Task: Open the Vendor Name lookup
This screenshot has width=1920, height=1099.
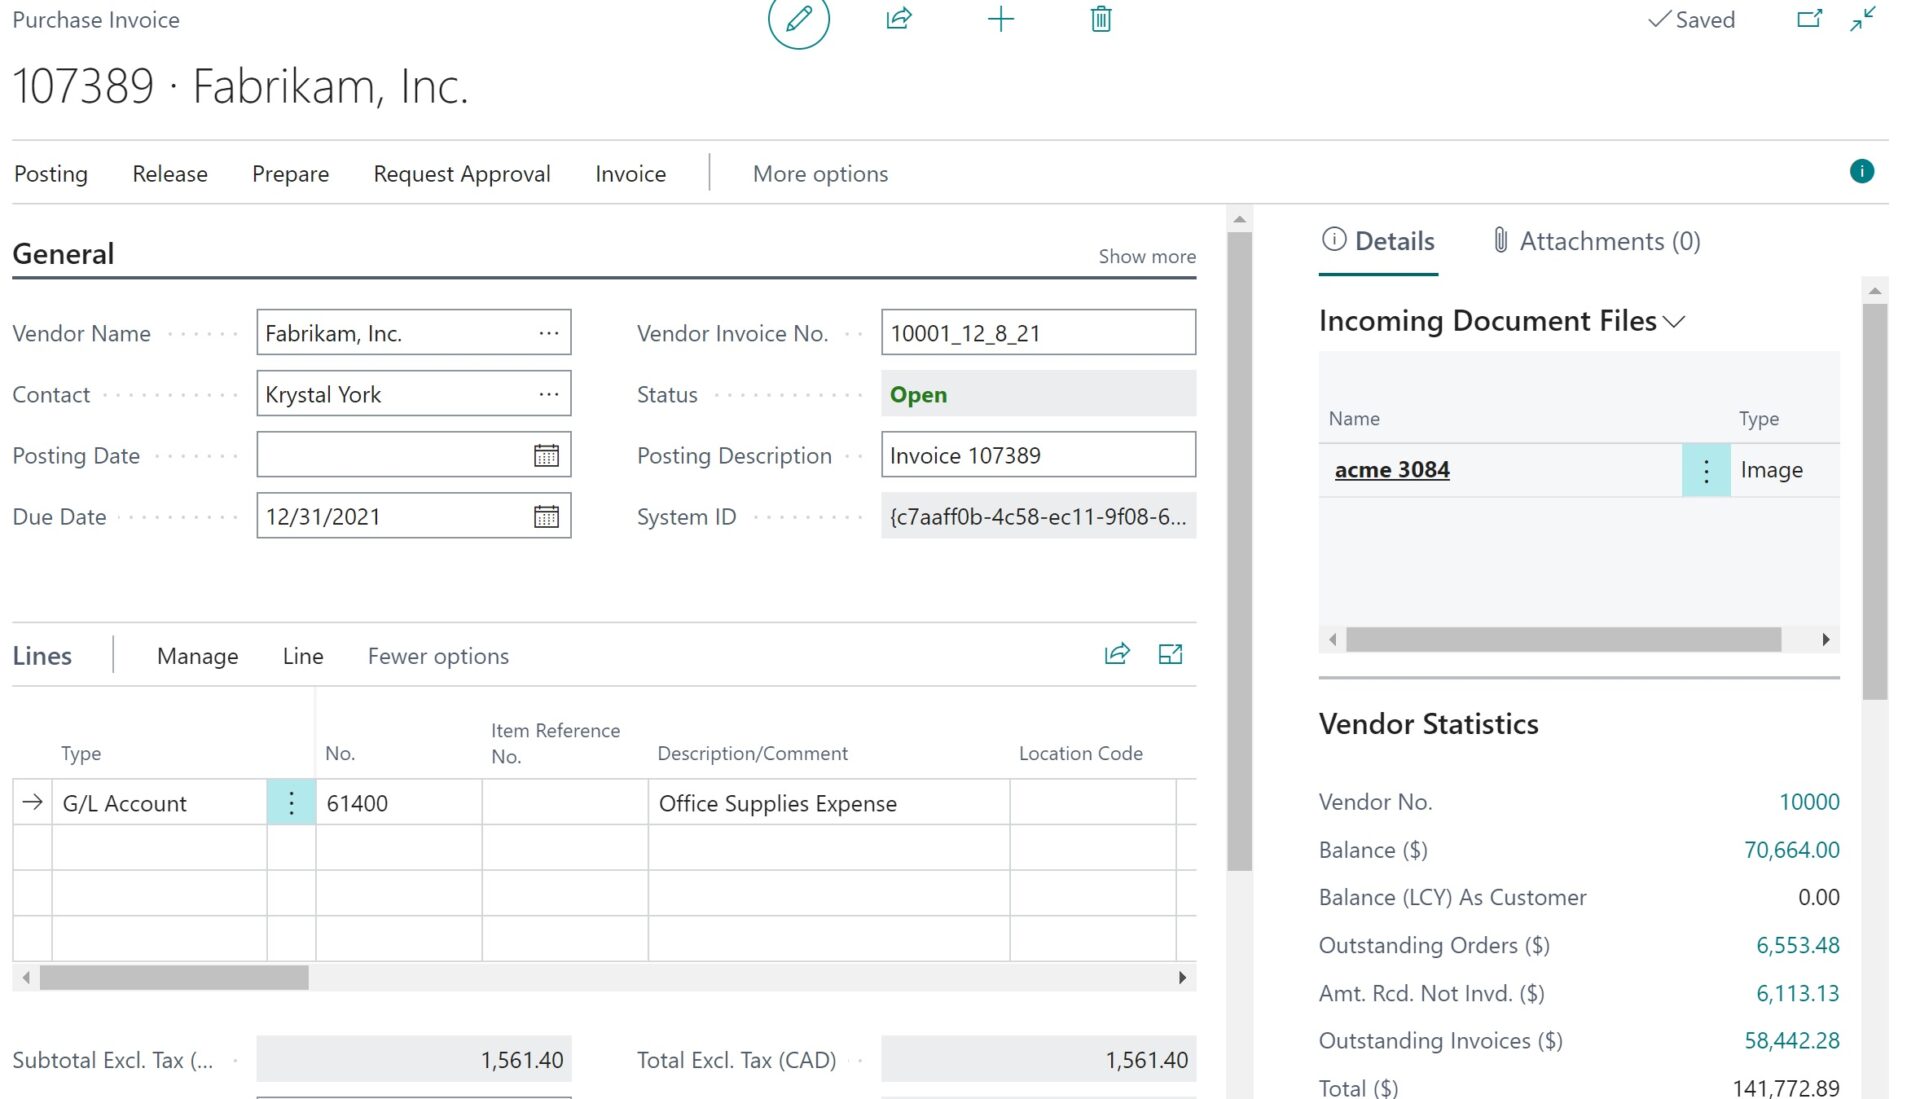Action: (548, 333)
